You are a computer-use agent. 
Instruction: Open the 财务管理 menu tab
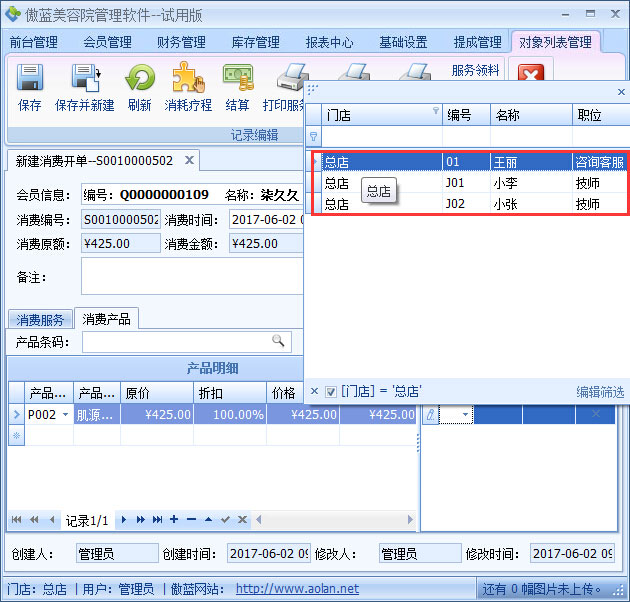point(181,42)
